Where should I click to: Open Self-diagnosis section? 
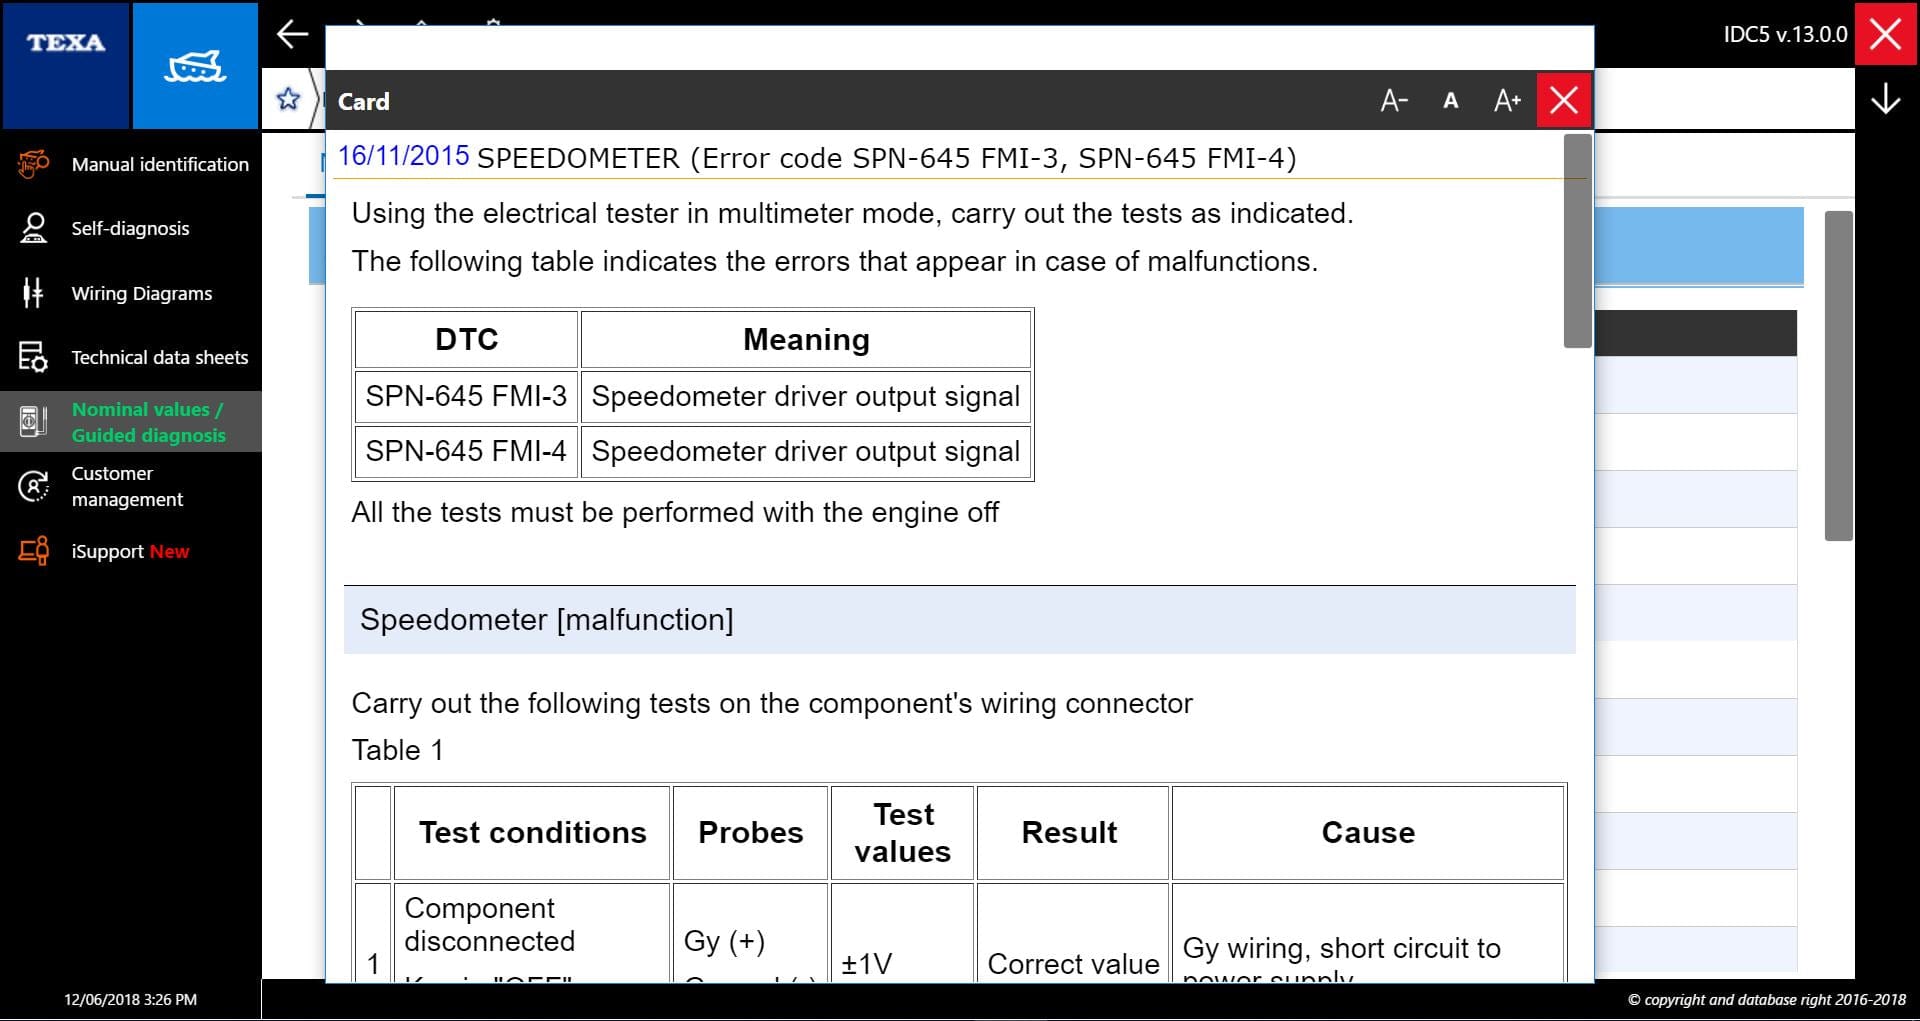pos(130,228)
